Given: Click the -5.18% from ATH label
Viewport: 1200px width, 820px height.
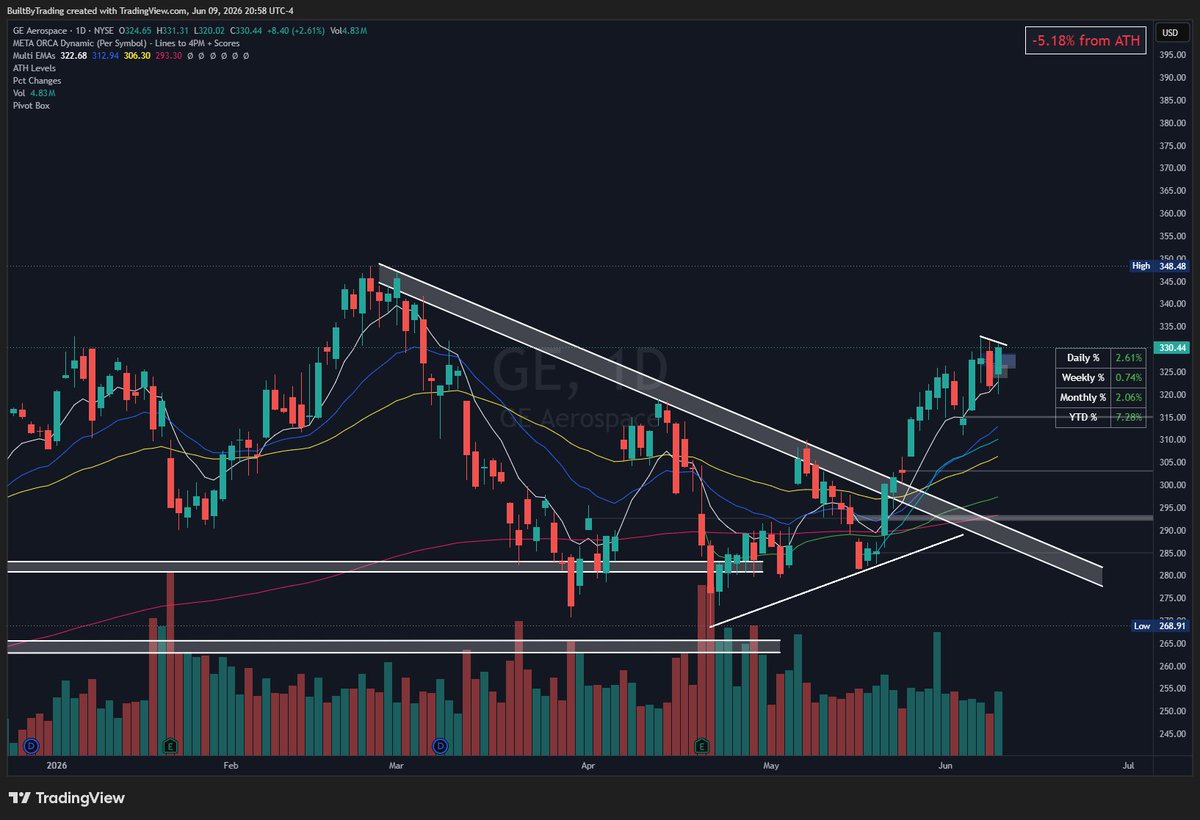Looking at the screenshot, I should click(1085, 40).
